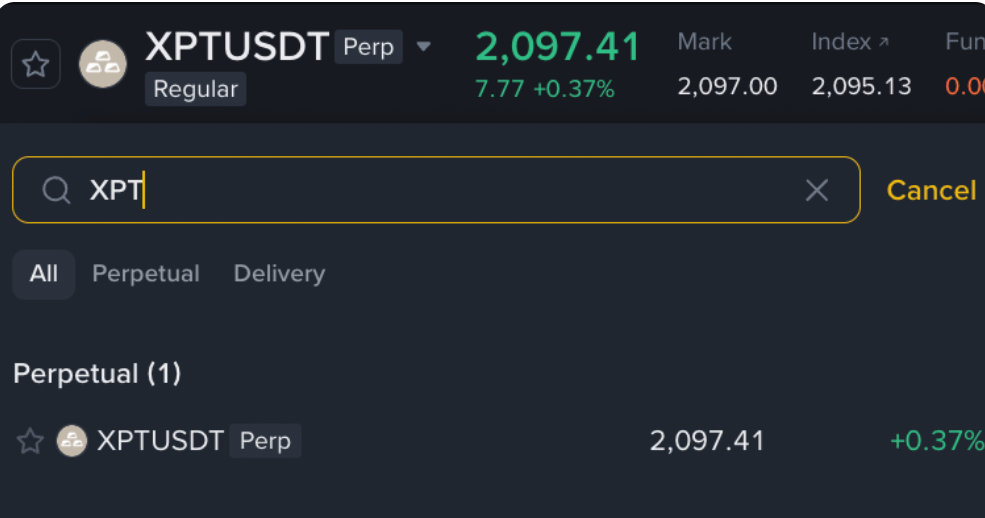Screen dimensions: 985x518
Task: Favorite XPTUSDT using the header star
Action: click(35, 65)
